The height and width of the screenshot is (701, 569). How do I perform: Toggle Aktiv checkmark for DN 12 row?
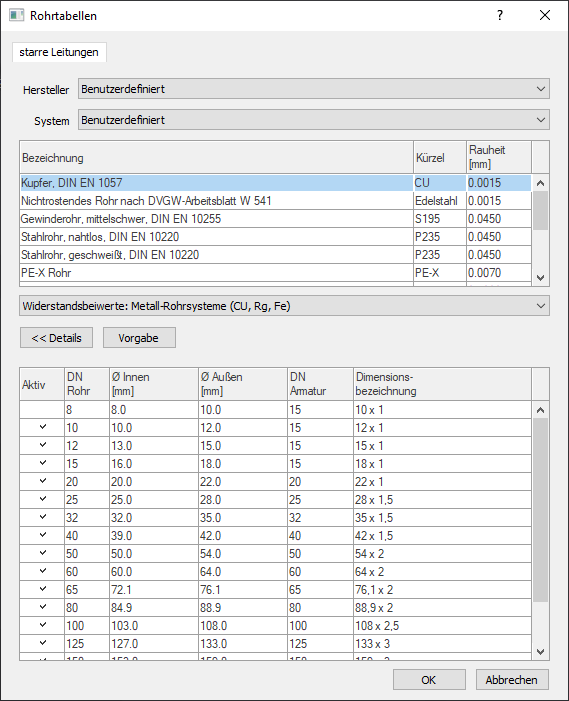[42, 445]
